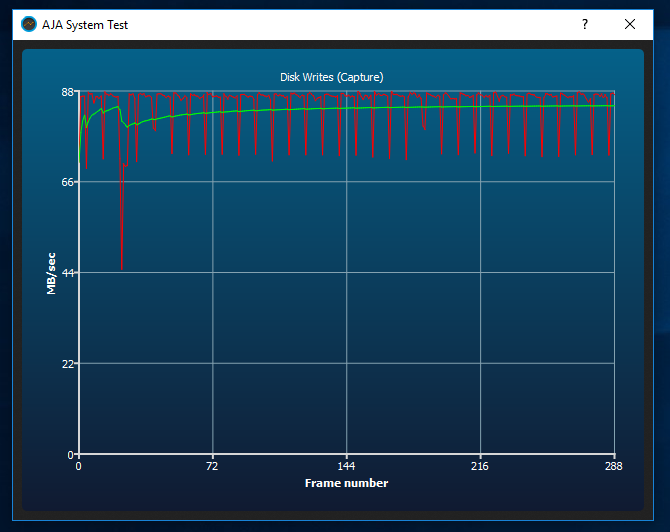Click the 72 label on frame axis
670x532 pixels.
pos(212,466)
